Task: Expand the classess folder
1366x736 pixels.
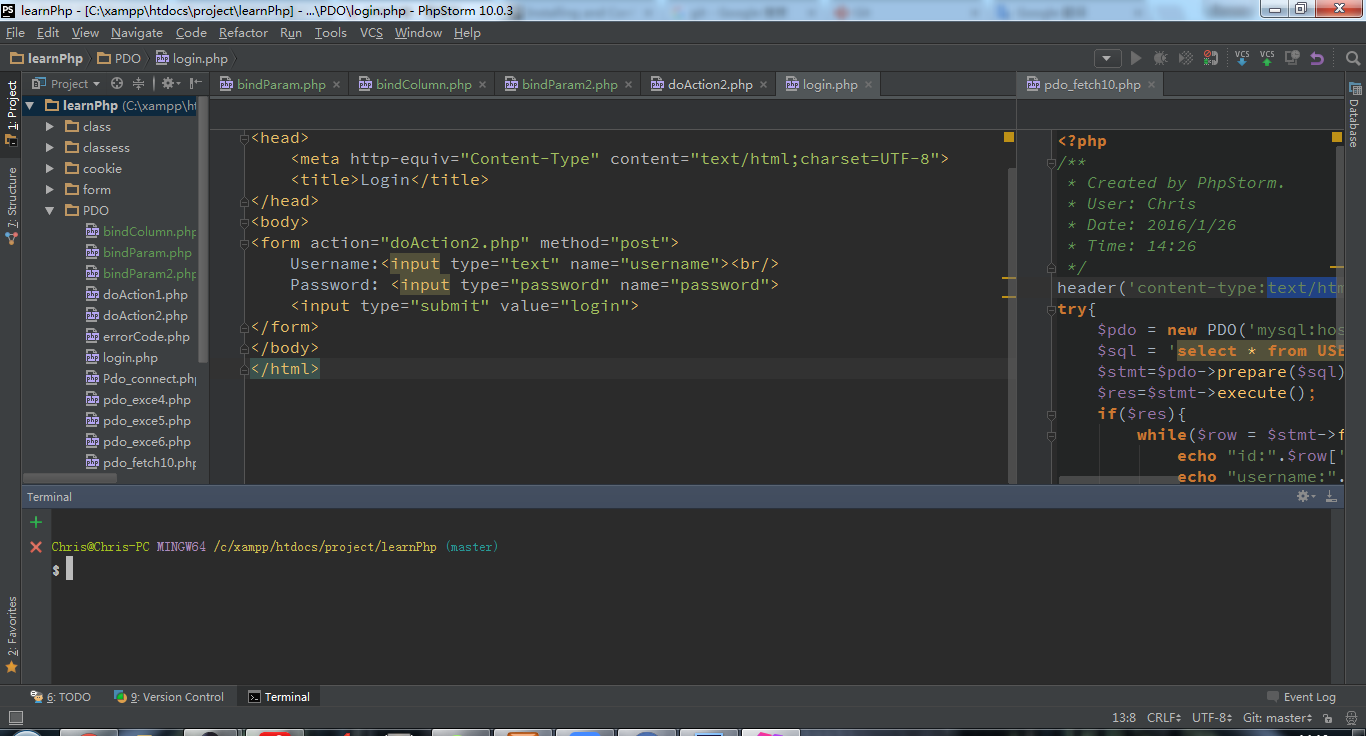Action: [50, 147]
